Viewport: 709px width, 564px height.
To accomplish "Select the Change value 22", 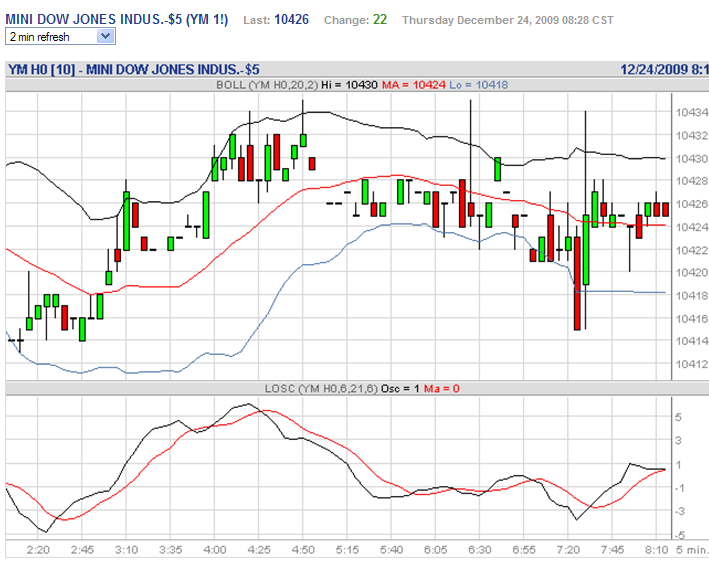I will point(380,19).
